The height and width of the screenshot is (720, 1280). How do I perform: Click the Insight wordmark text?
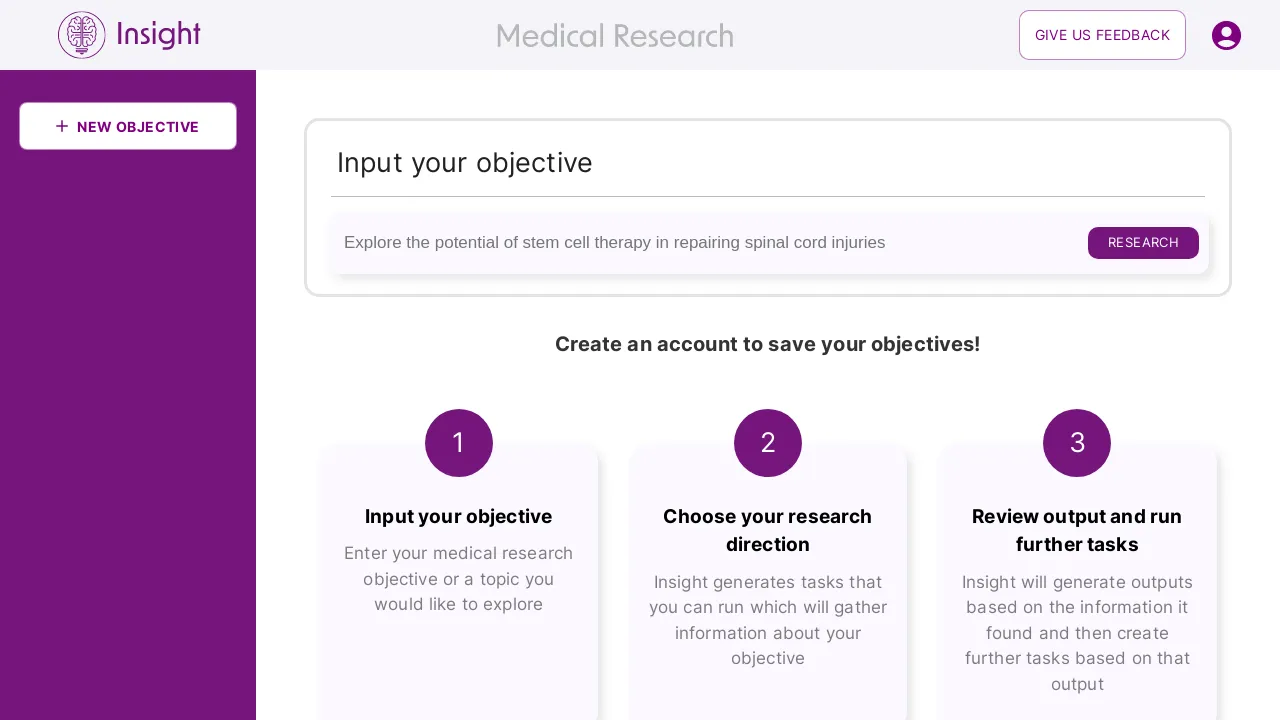pos(159,35)
